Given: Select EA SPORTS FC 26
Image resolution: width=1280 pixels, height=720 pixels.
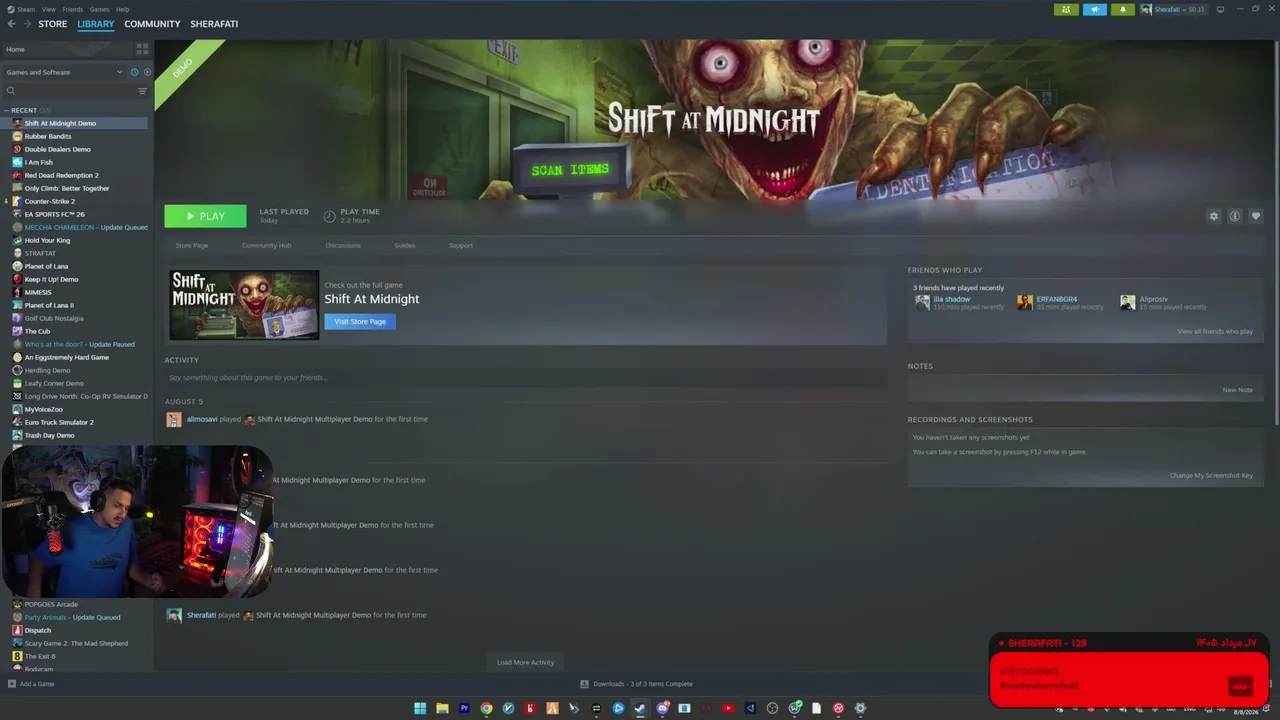Looking at the screenshot, I should pyautogui.click(x=54, y=214).
